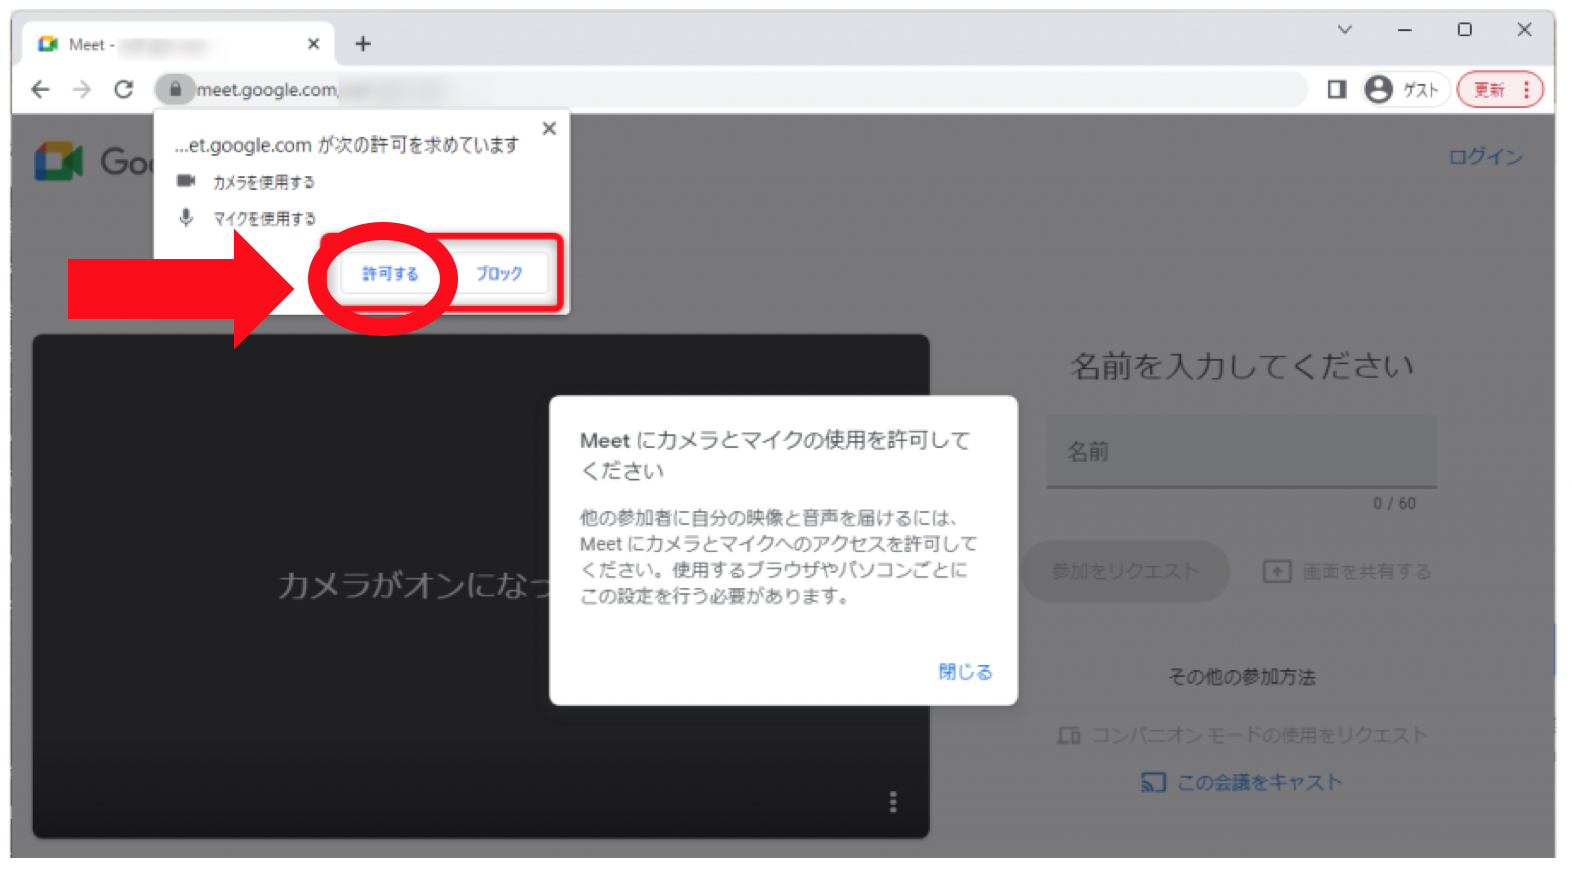Click the cast icon beside この会議をキャスト
This screenshot has width=1572, height=872.
(1153, 783)
